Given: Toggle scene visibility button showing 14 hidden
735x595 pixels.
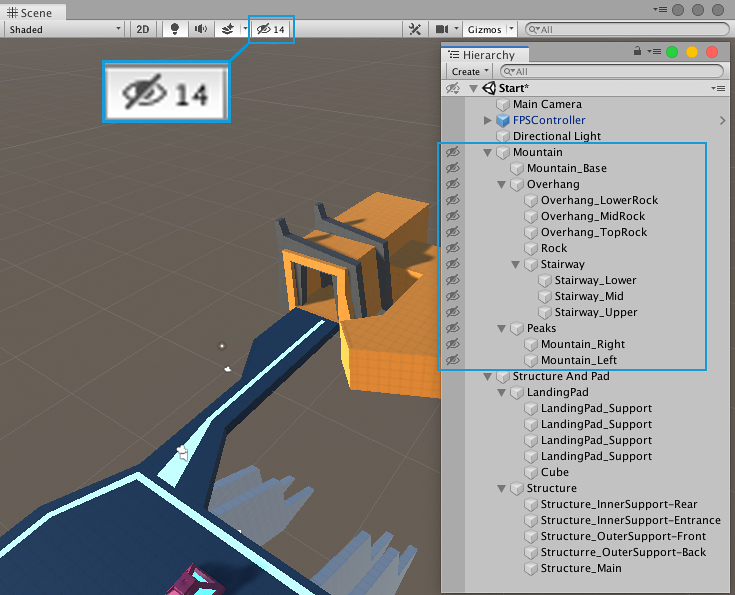Looking at the screenshot, I should 271,30.
